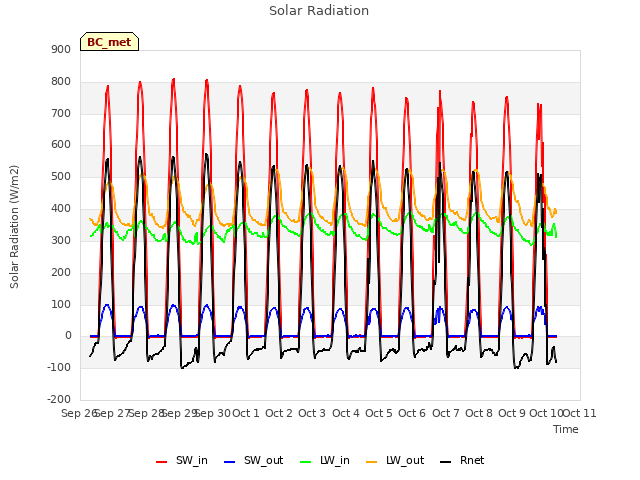Click the red SW_in legend swatch
640x480 pixels.
click(162, 462)
